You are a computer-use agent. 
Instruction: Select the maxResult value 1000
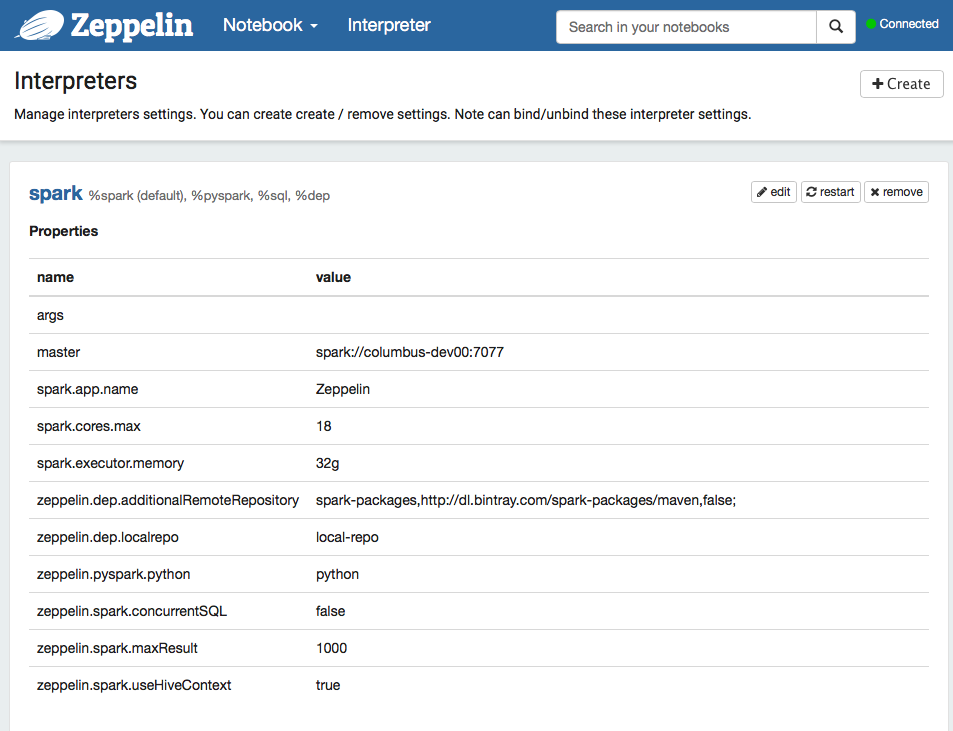tap(331, 648)
